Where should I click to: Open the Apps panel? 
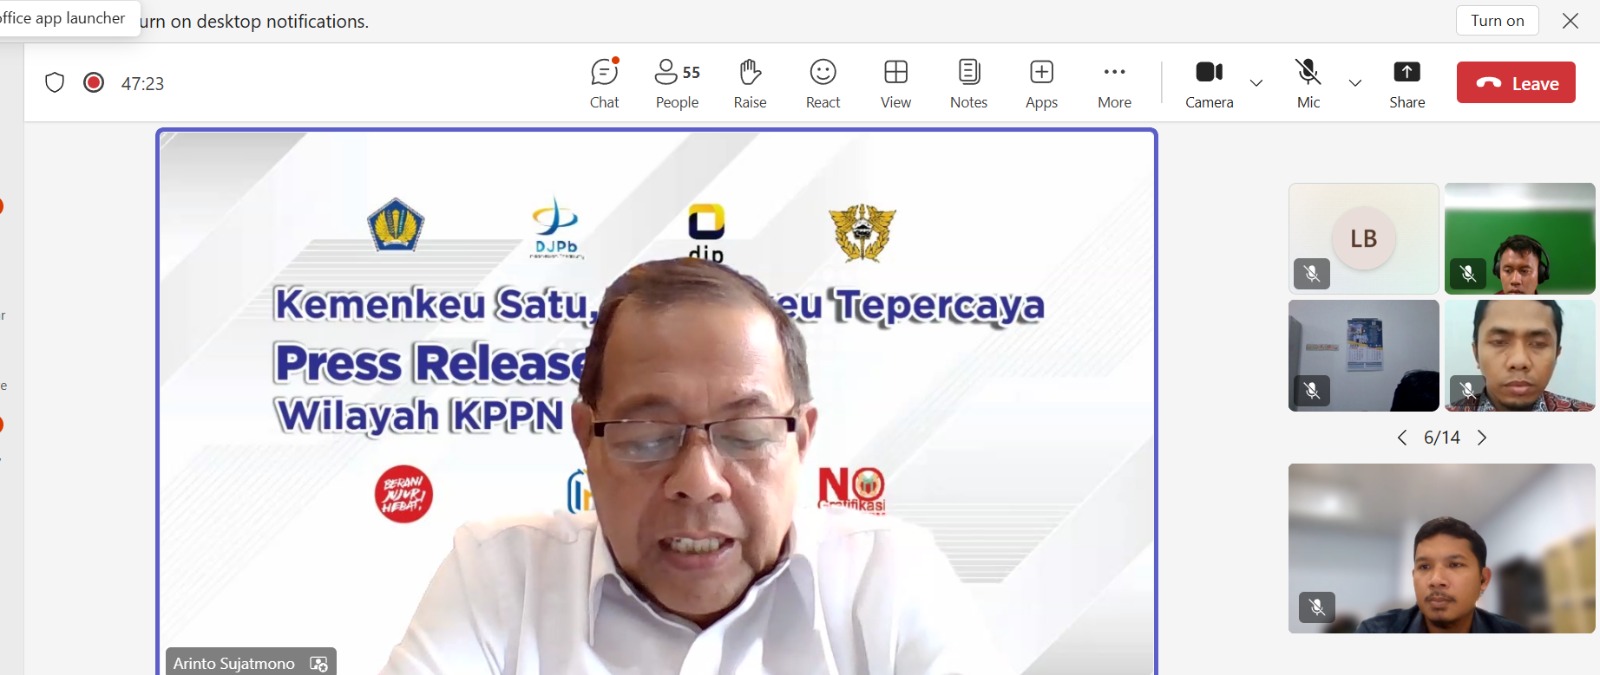[1041, 83]
